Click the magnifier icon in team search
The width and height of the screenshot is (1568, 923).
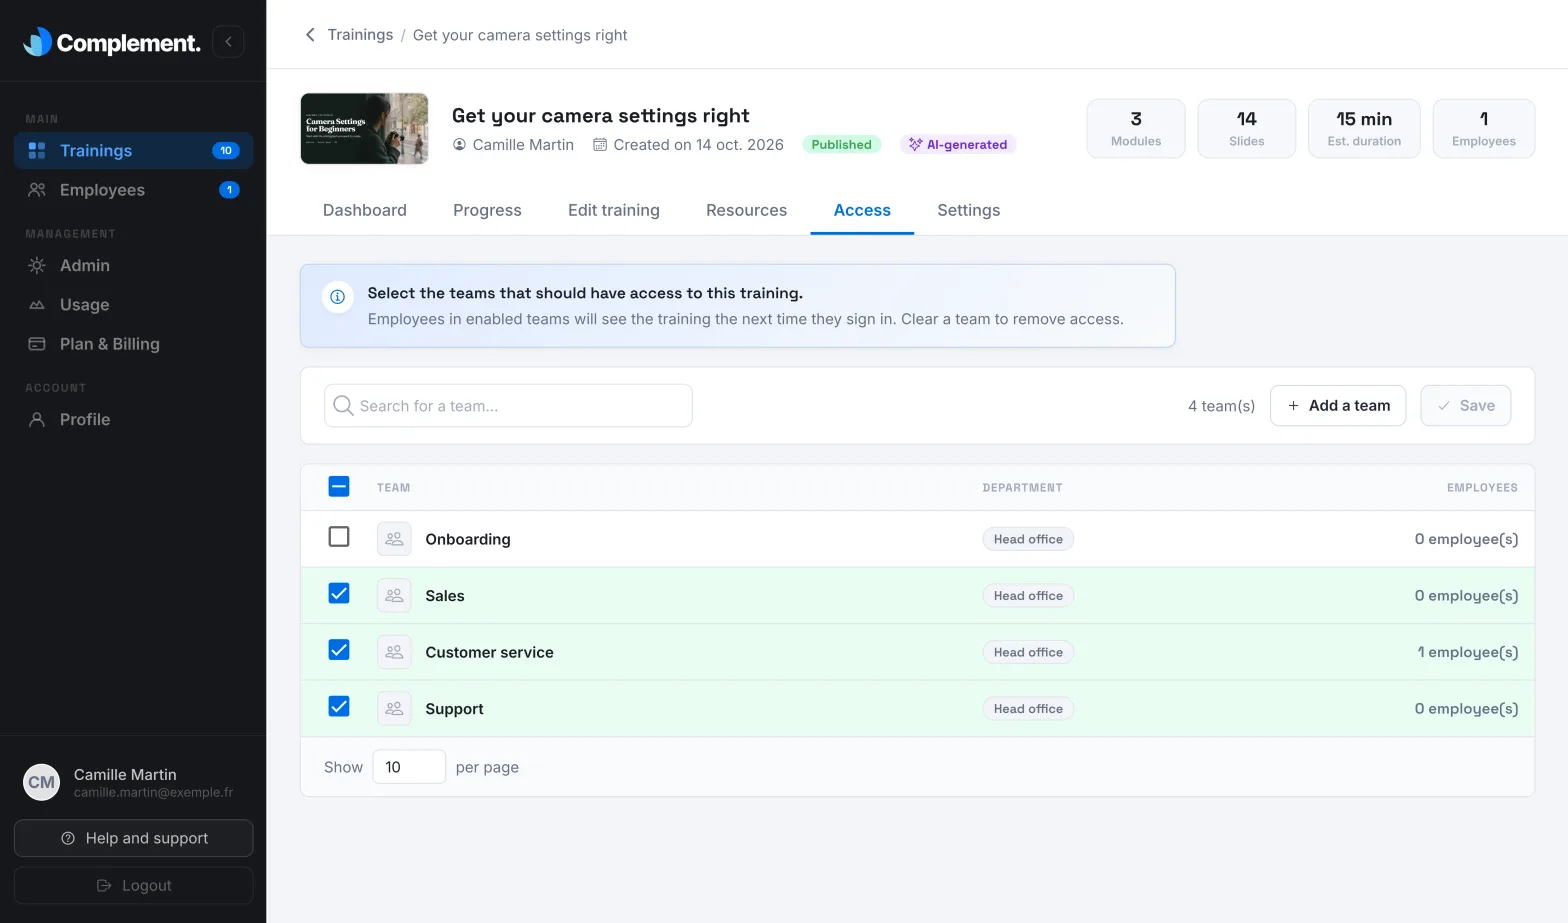tap(343, 405)
